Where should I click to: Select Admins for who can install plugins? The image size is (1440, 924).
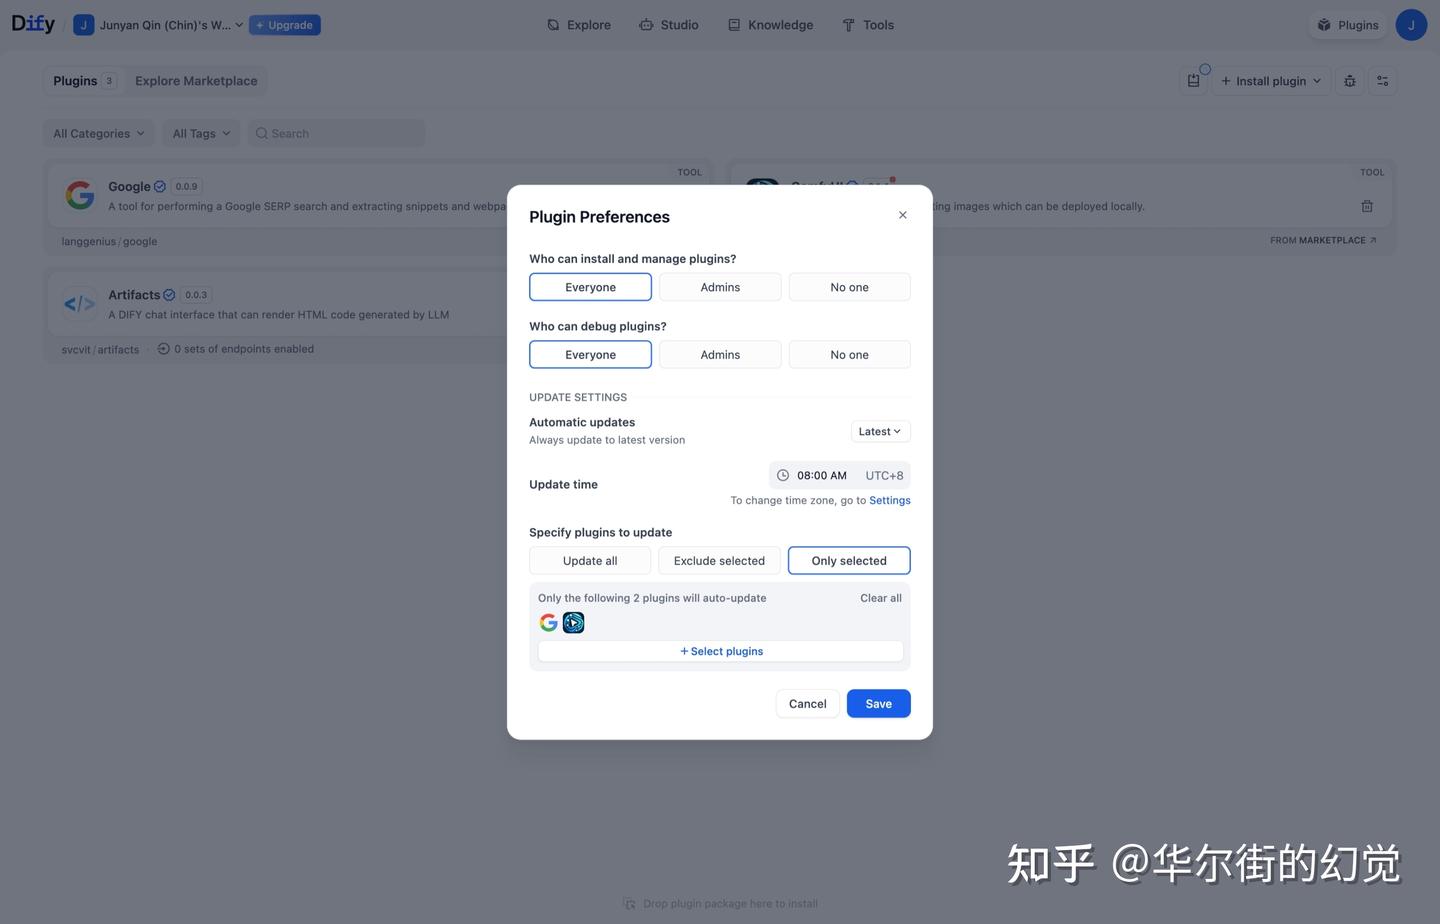coord(719,287)
